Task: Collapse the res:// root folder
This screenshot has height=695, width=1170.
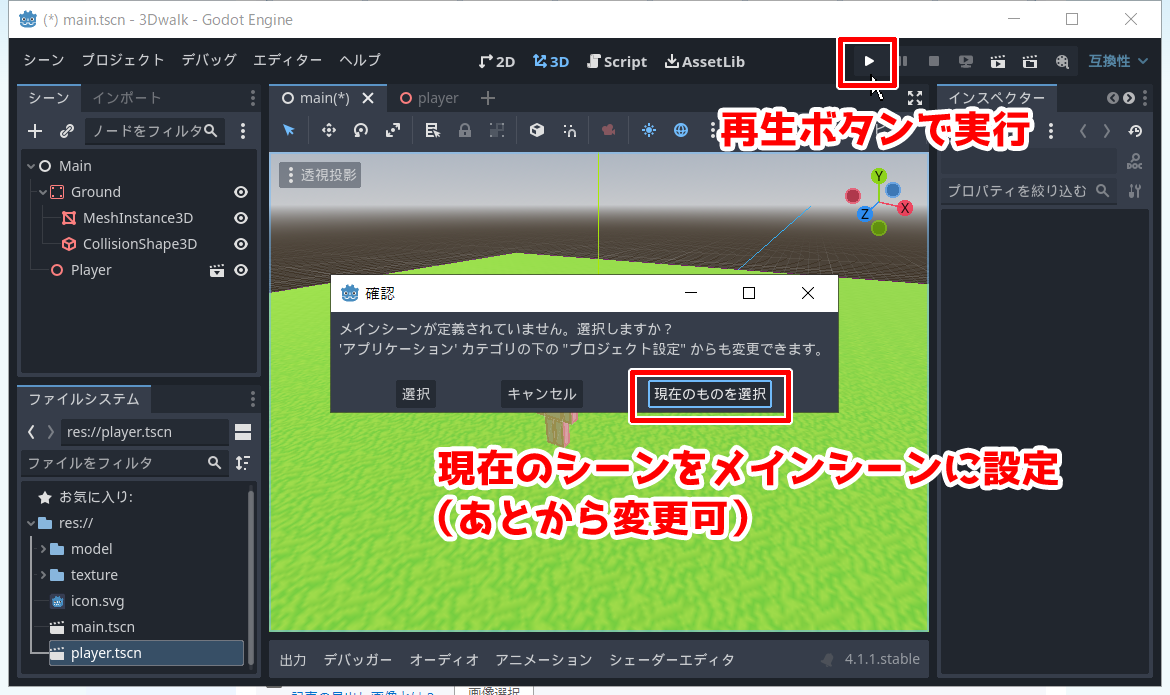Action: click(x=31, y=523)
